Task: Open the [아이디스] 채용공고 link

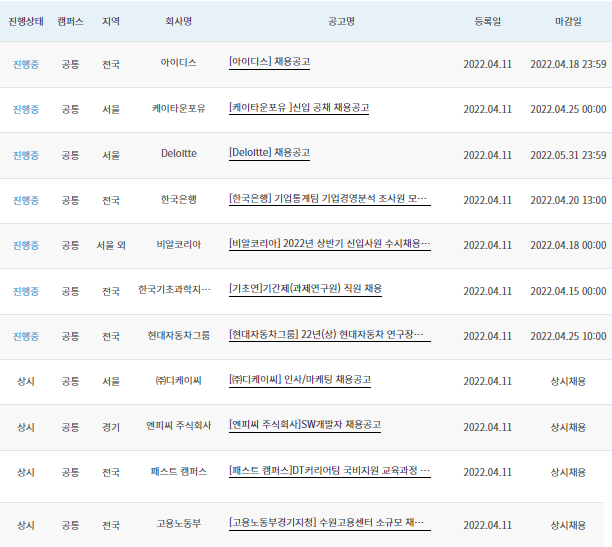Action: [269, 62]
